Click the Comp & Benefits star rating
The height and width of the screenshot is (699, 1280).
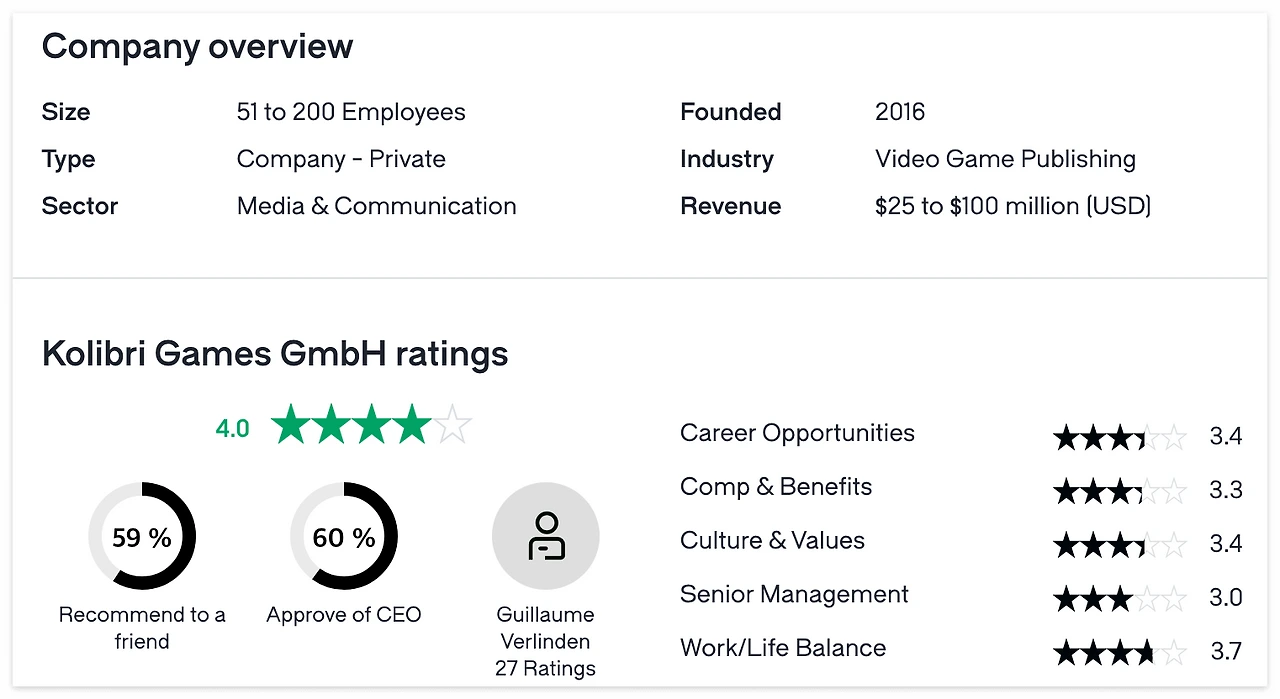(1119, 491)
